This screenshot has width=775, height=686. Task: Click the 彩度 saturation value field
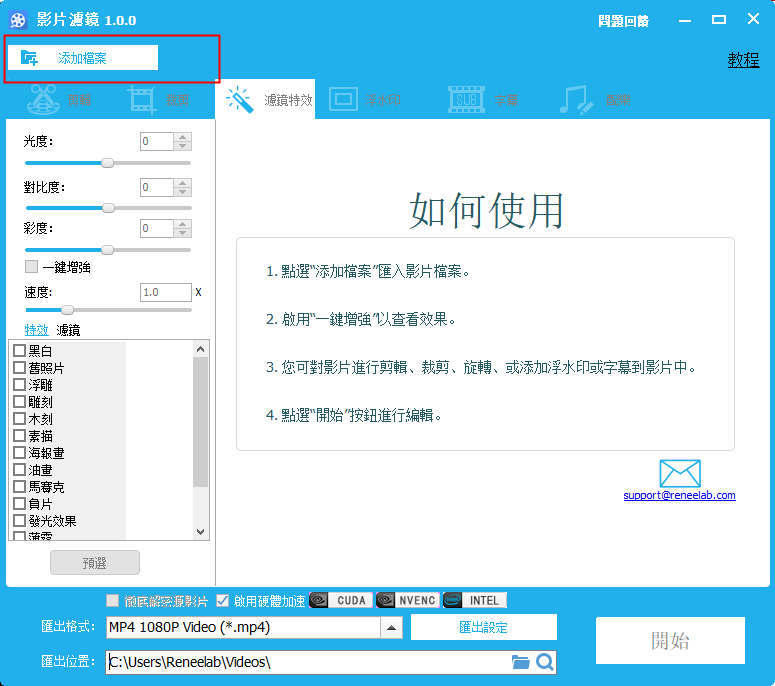[157, 228]
